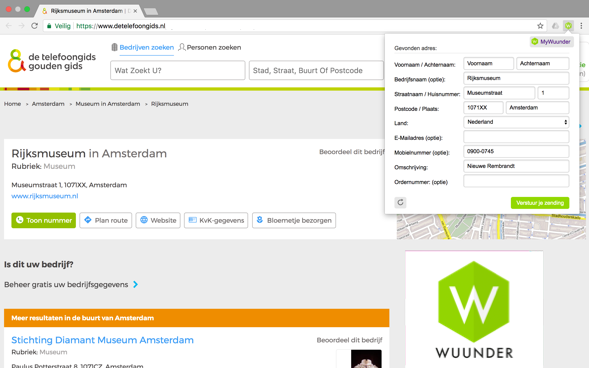This screenshot has height=368, width=589.
Task: Expand Beheer gratis uw bedrijfsgegevens arrow
Action: (x=136, y=285)
